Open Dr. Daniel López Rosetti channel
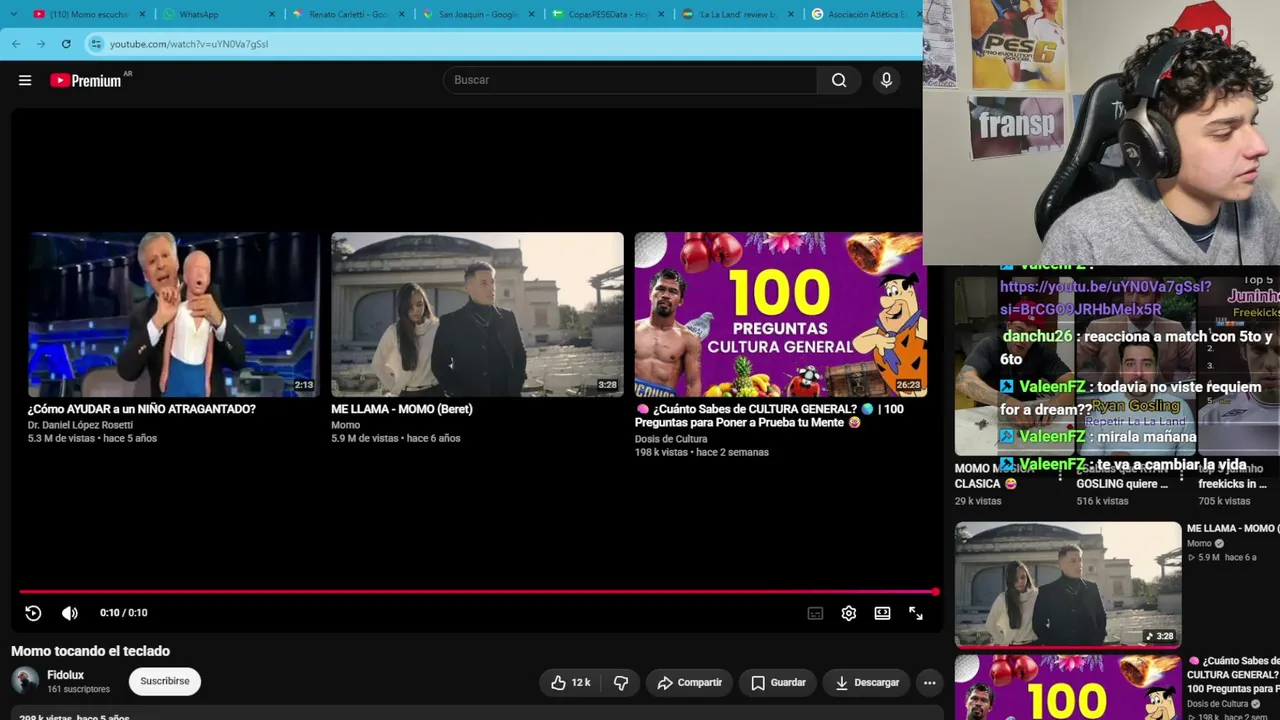Screen dimensions: 1280x720 point(80,425)
